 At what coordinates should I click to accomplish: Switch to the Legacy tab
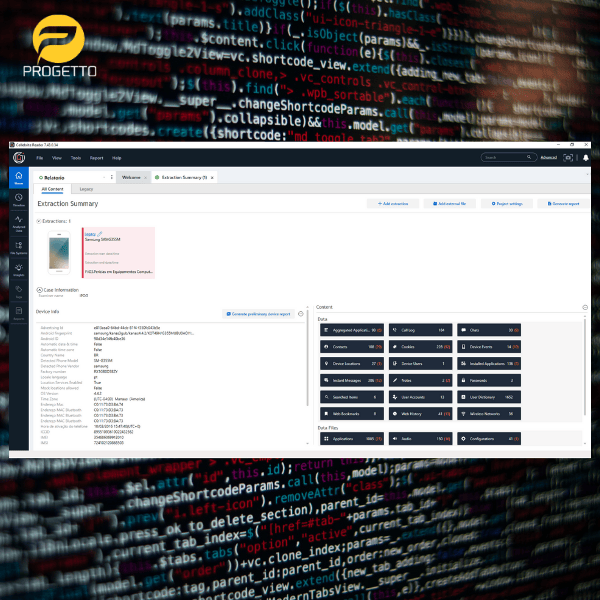[x=86, y=188]
